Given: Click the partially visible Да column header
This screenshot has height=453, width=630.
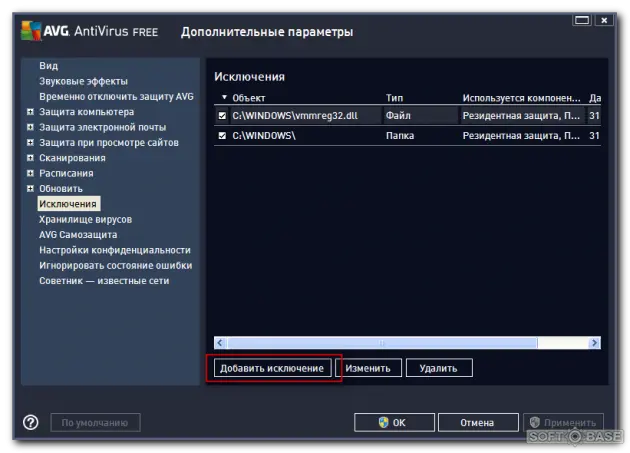Looking at the screenshot, I should pyautogui.click(x=595, y=98).
